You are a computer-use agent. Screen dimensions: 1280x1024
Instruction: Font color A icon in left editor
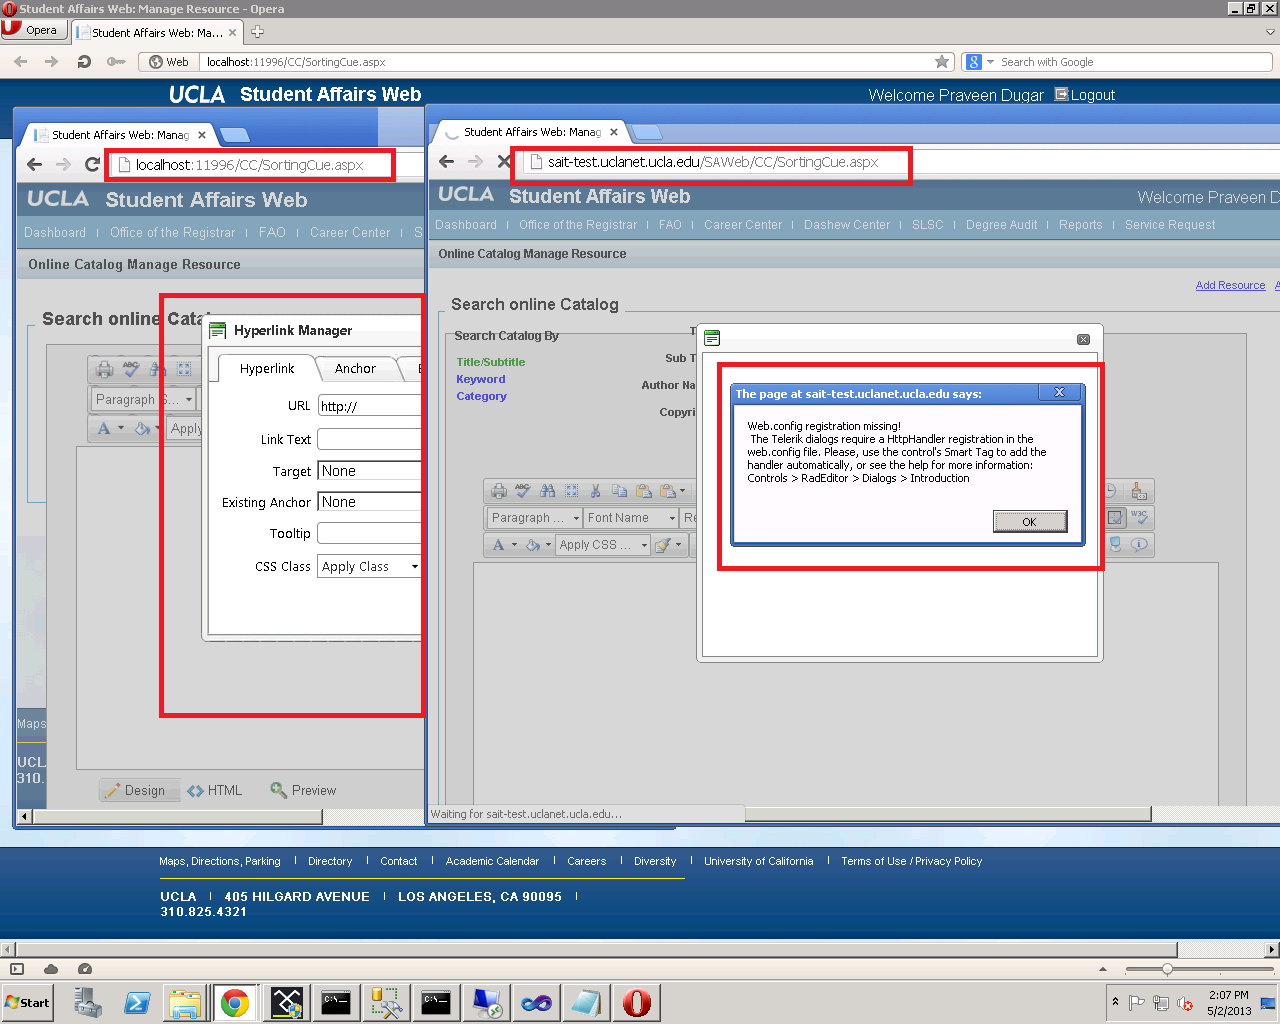pos(104,429)
